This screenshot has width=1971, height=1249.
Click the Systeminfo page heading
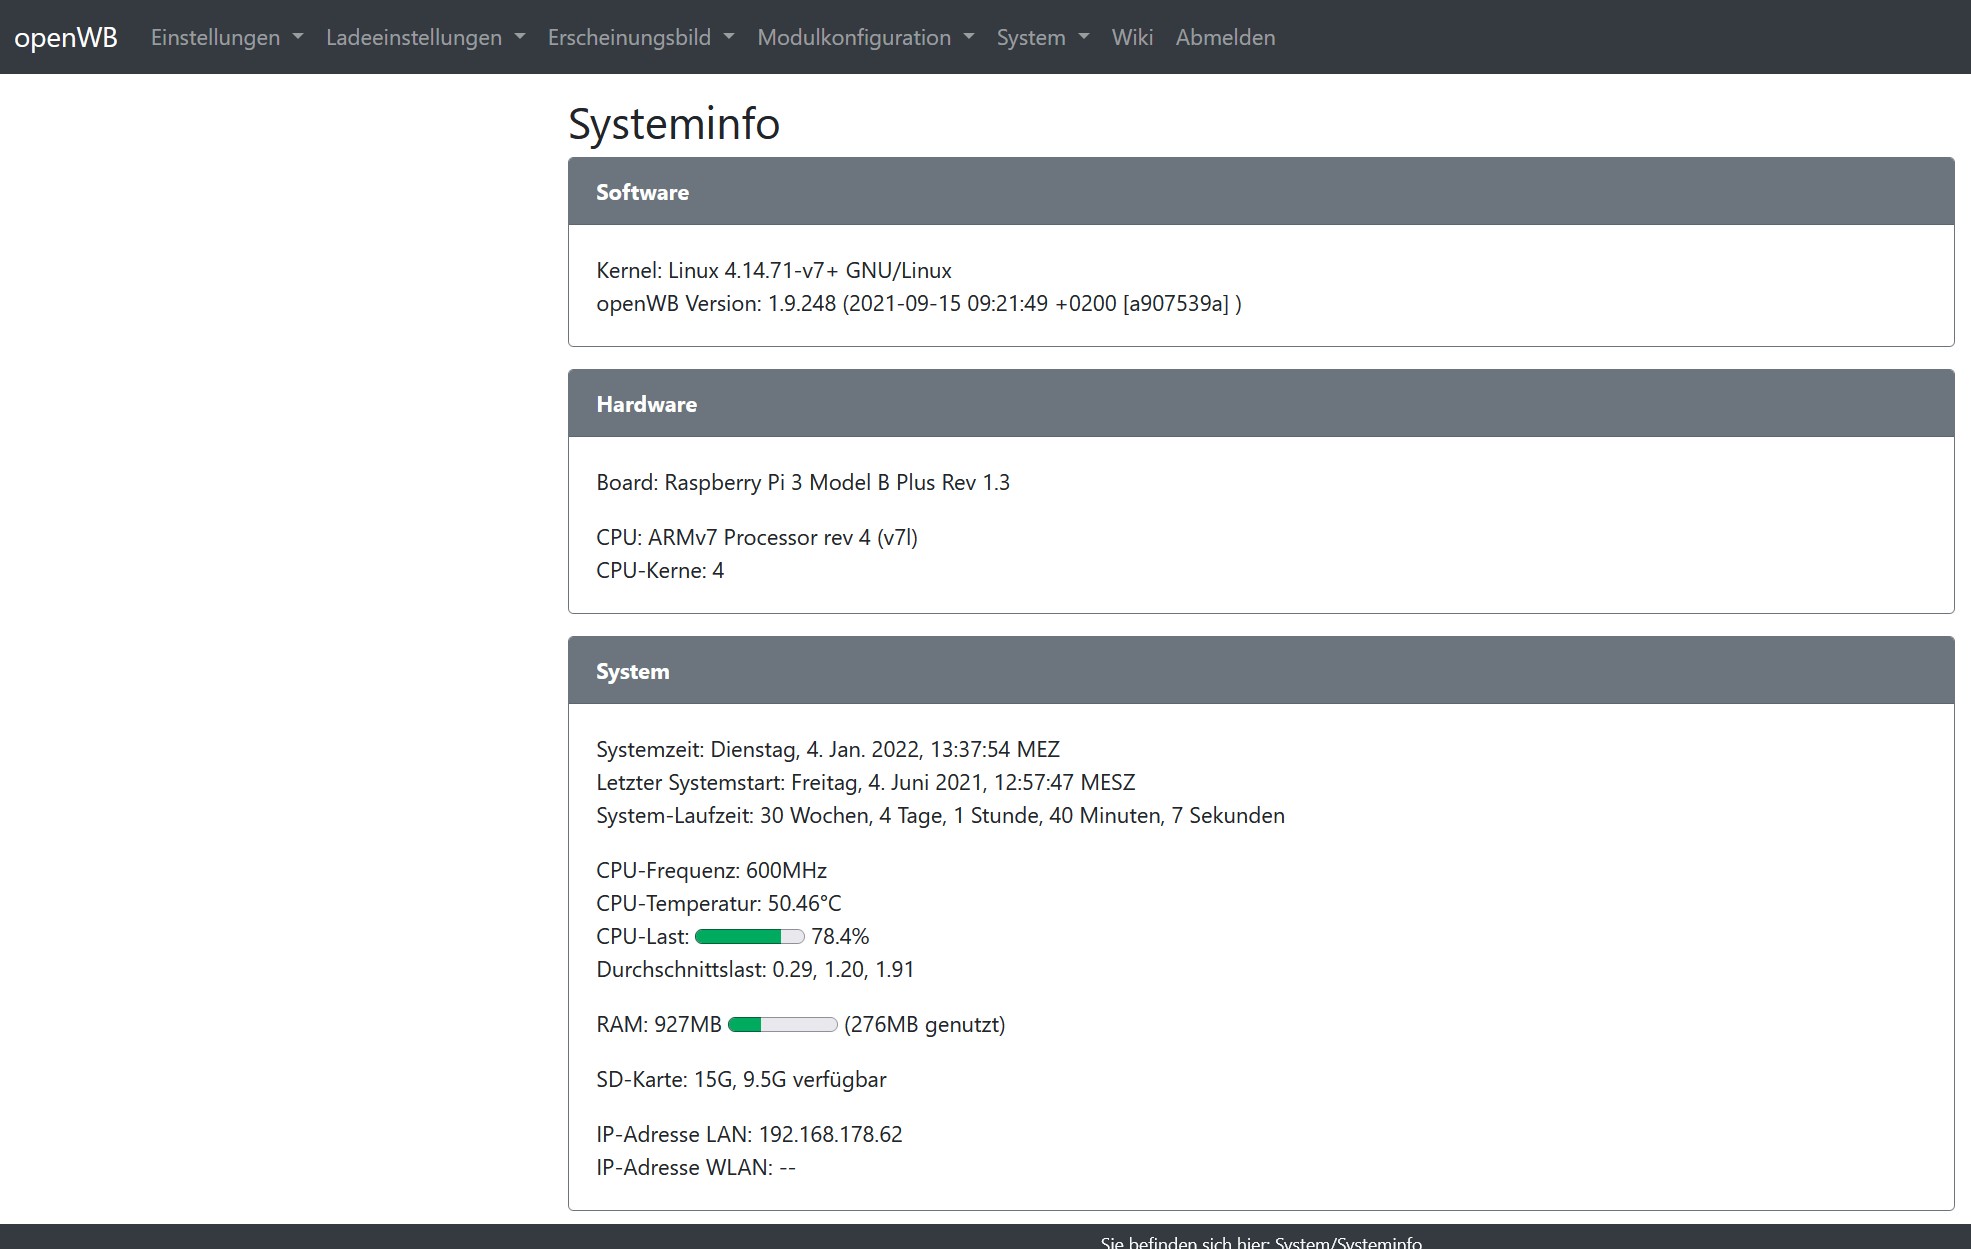[673, 124]
